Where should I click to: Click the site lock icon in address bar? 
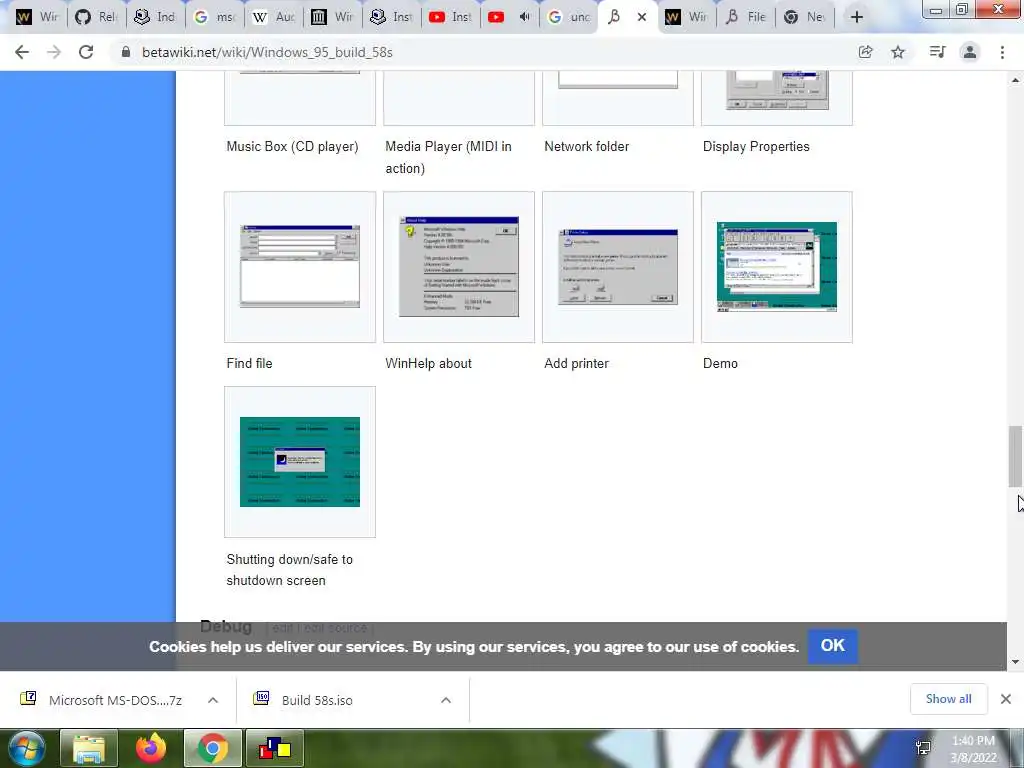126,52
